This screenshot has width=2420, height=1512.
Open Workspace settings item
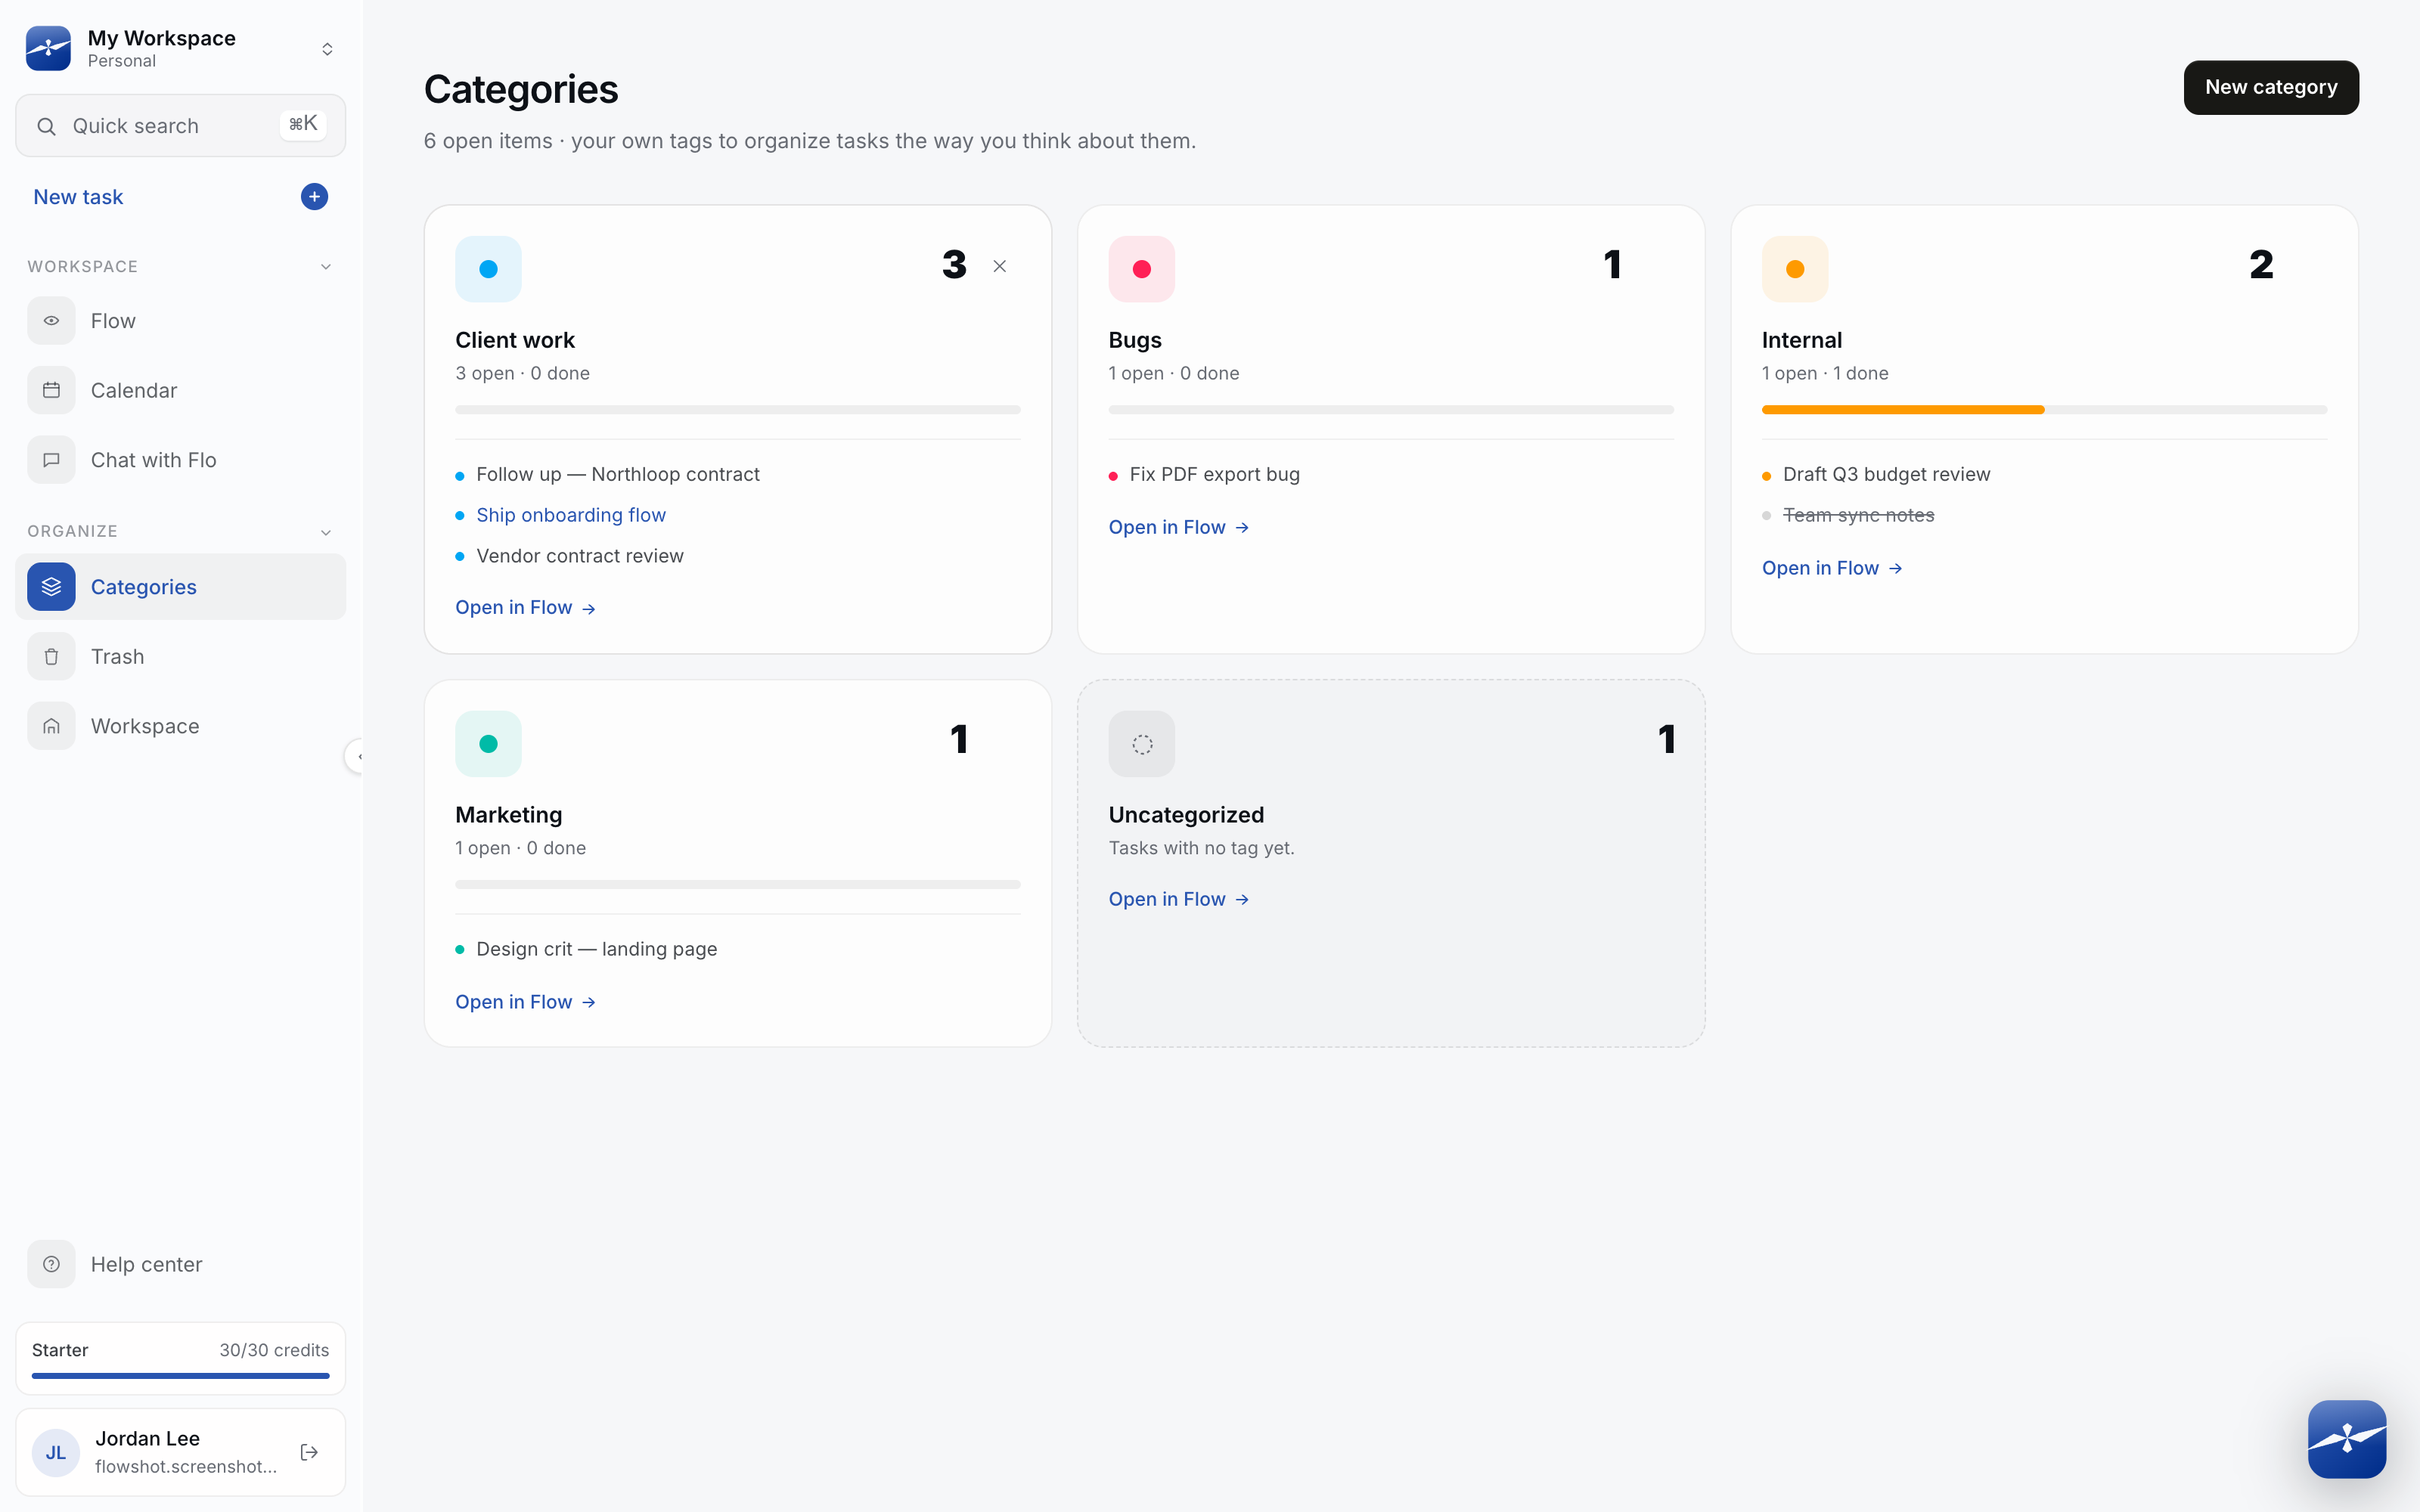click(181, 726)
